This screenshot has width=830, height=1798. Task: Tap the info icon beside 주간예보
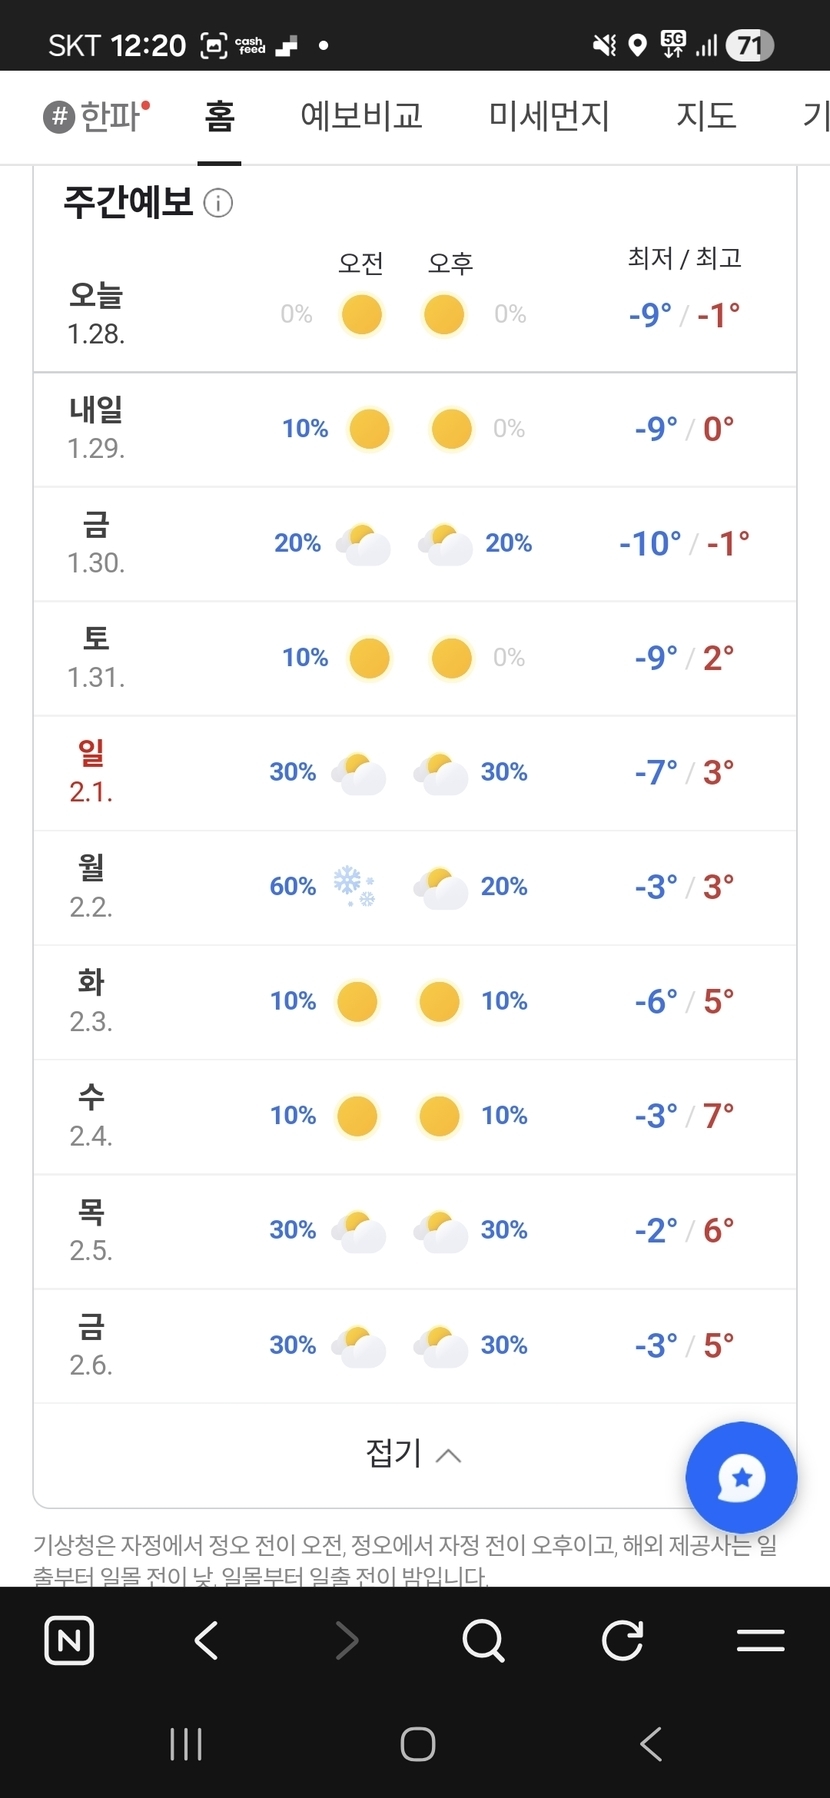[x=218, y=203]
